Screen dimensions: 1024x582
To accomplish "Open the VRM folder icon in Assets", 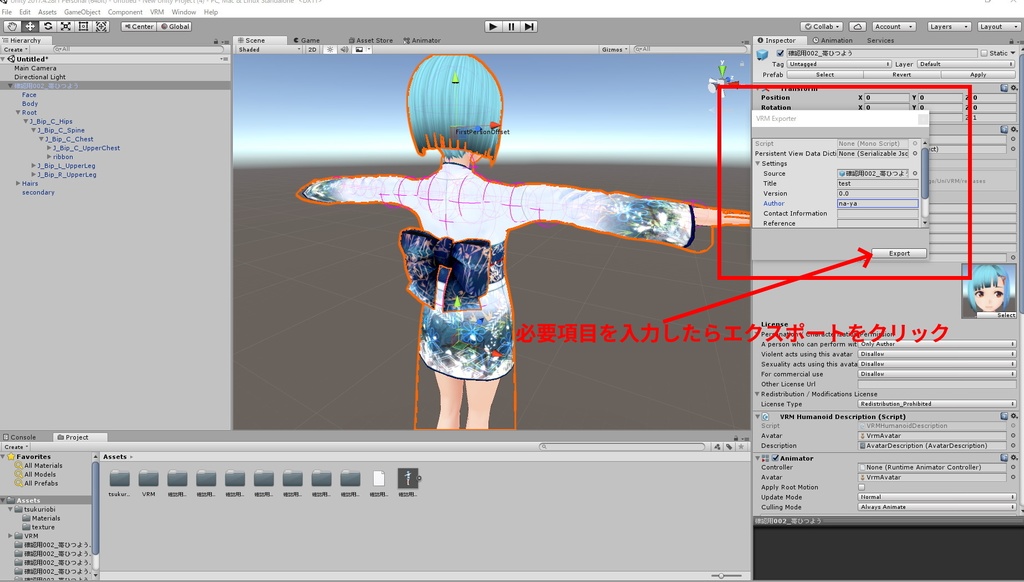I will coord(148,479).
